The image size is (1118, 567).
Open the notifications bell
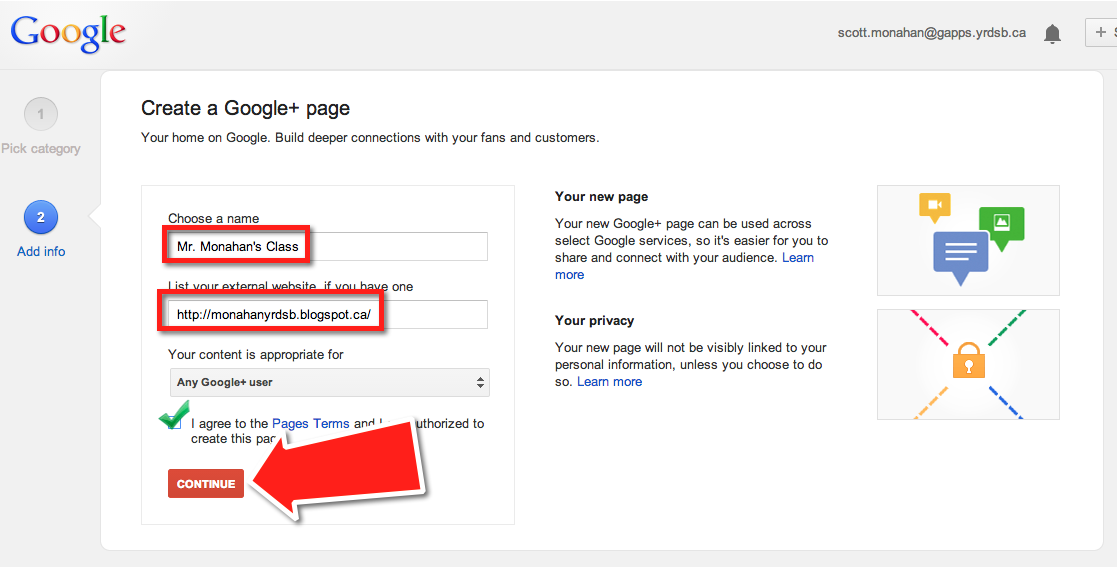coord(1052,34)
